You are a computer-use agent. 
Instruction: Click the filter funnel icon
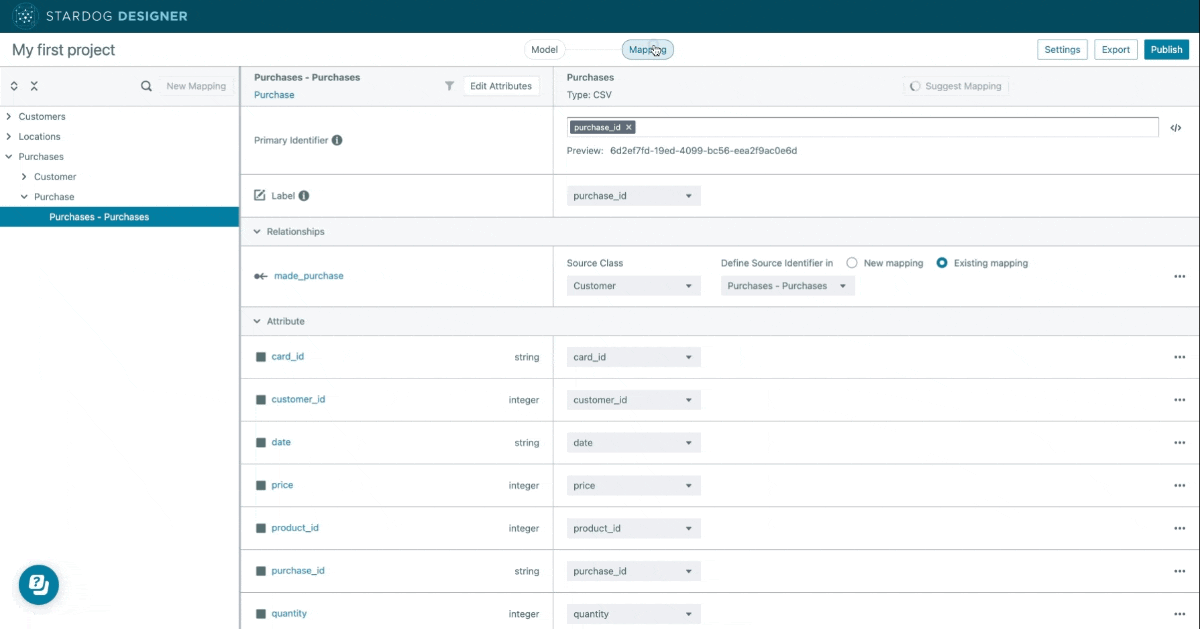point(449,86)
